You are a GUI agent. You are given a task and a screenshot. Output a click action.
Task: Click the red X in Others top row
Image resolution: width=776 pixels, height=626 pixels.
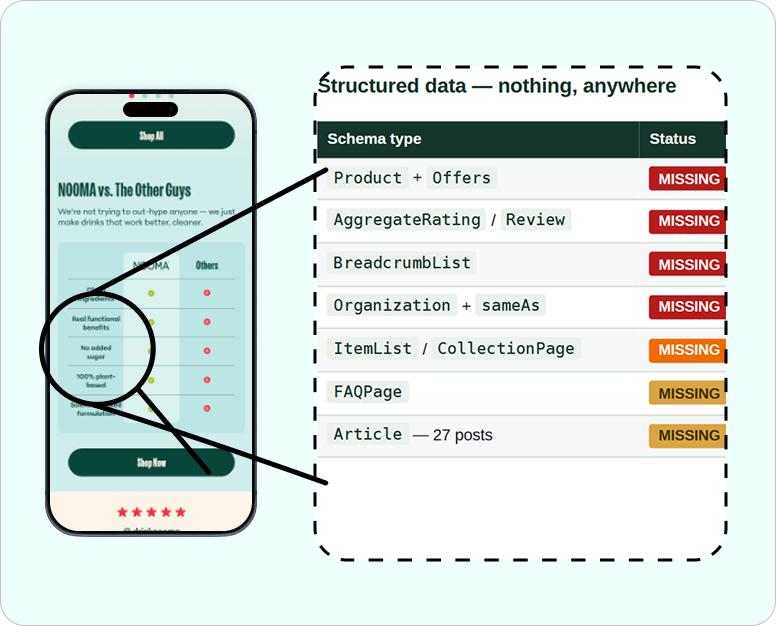pos(207,293)
